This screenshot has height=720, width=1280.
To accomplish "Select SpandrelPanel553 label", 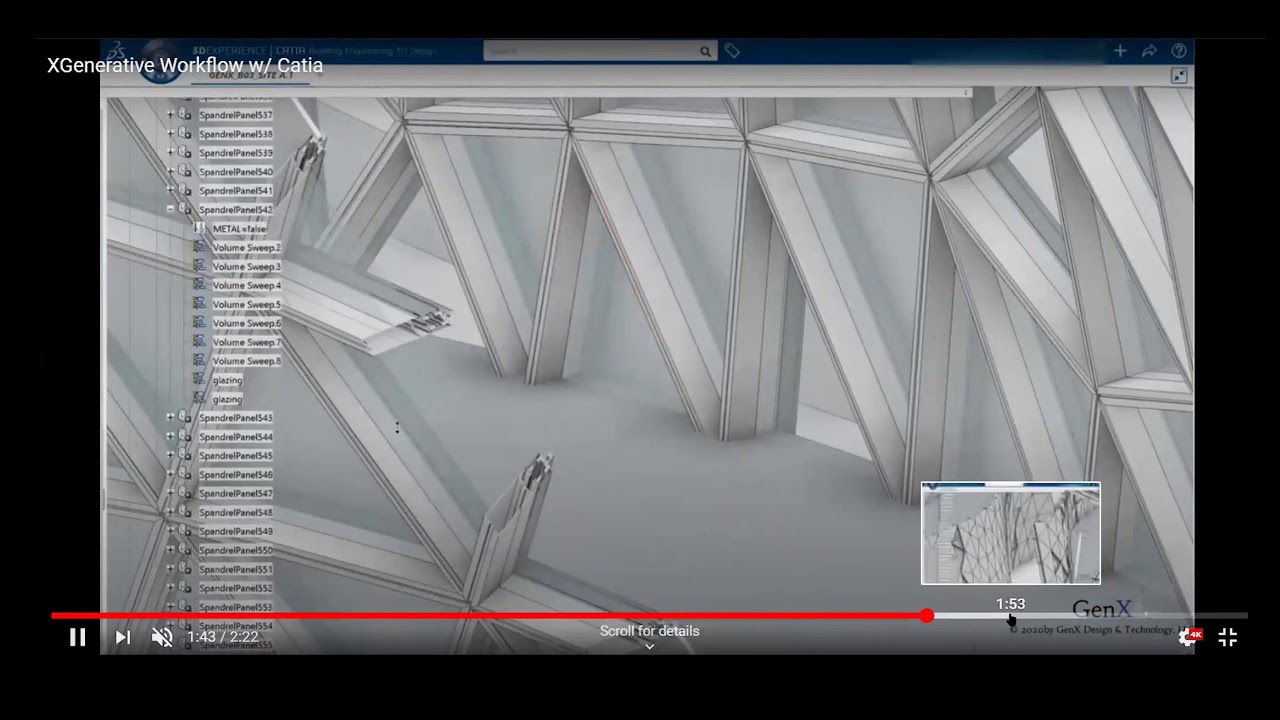I will 236,608.
